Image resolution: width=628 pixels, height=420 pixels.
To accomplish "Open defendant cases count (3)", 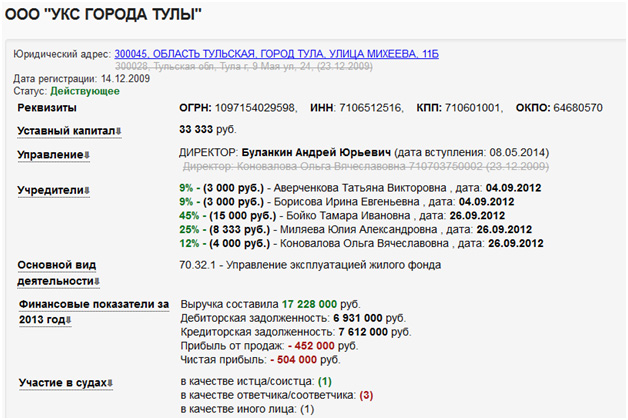I will click(366, 396).
